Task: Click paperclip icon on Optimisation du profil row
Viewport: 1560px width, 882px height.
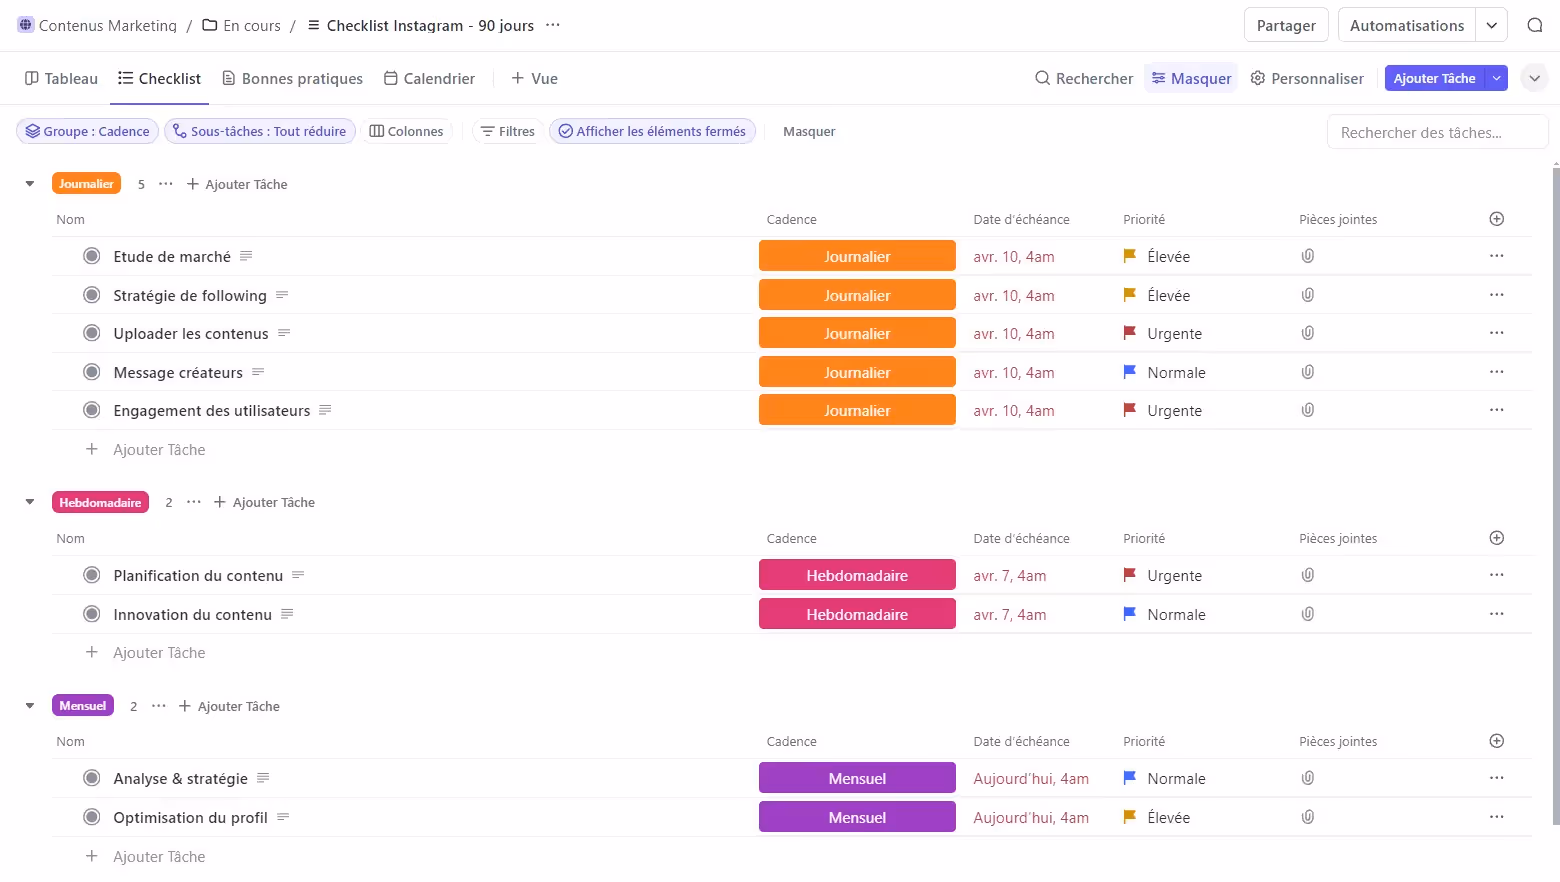Action: (1307, 817)
